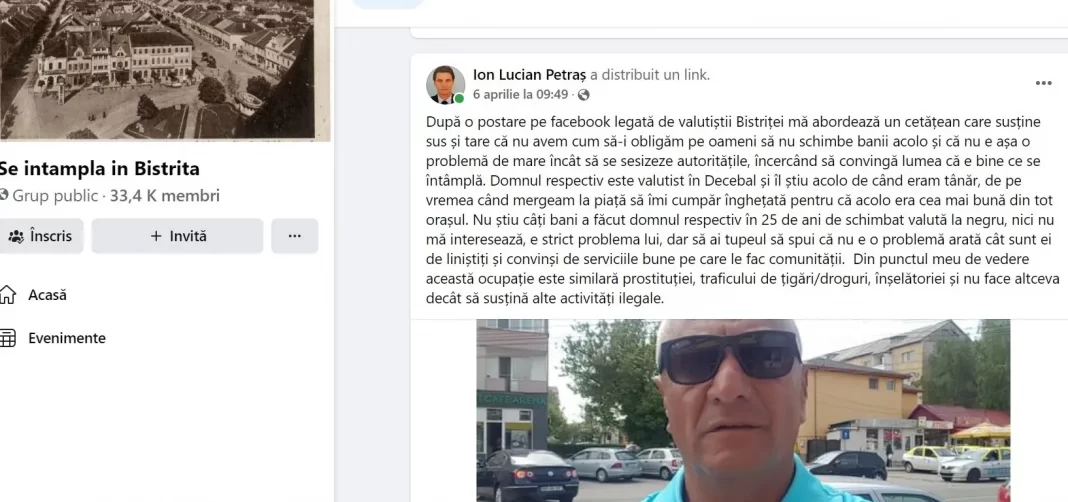Click the Invită button
The height and width of the screenshot is (502, 1068).
tap(177, 236)
